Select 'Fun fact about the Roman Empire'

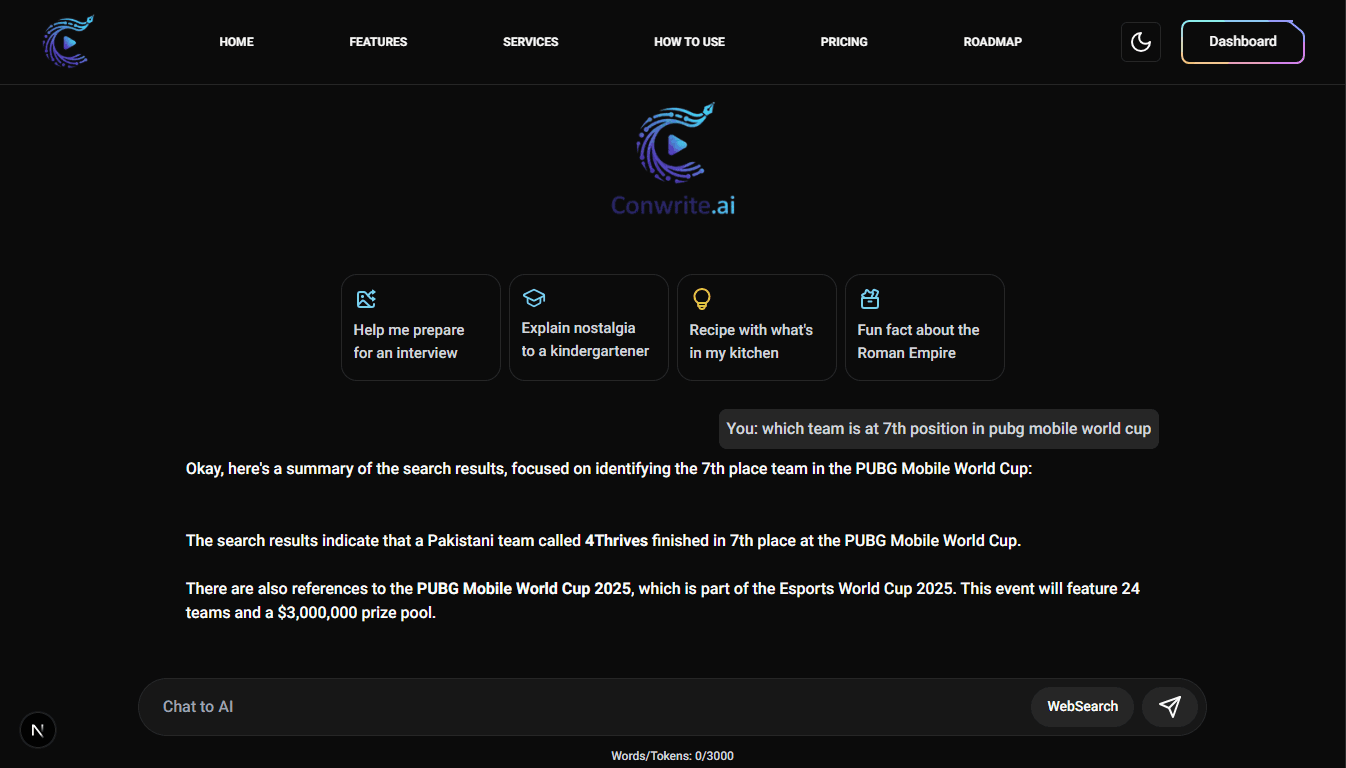pos(924,327)
